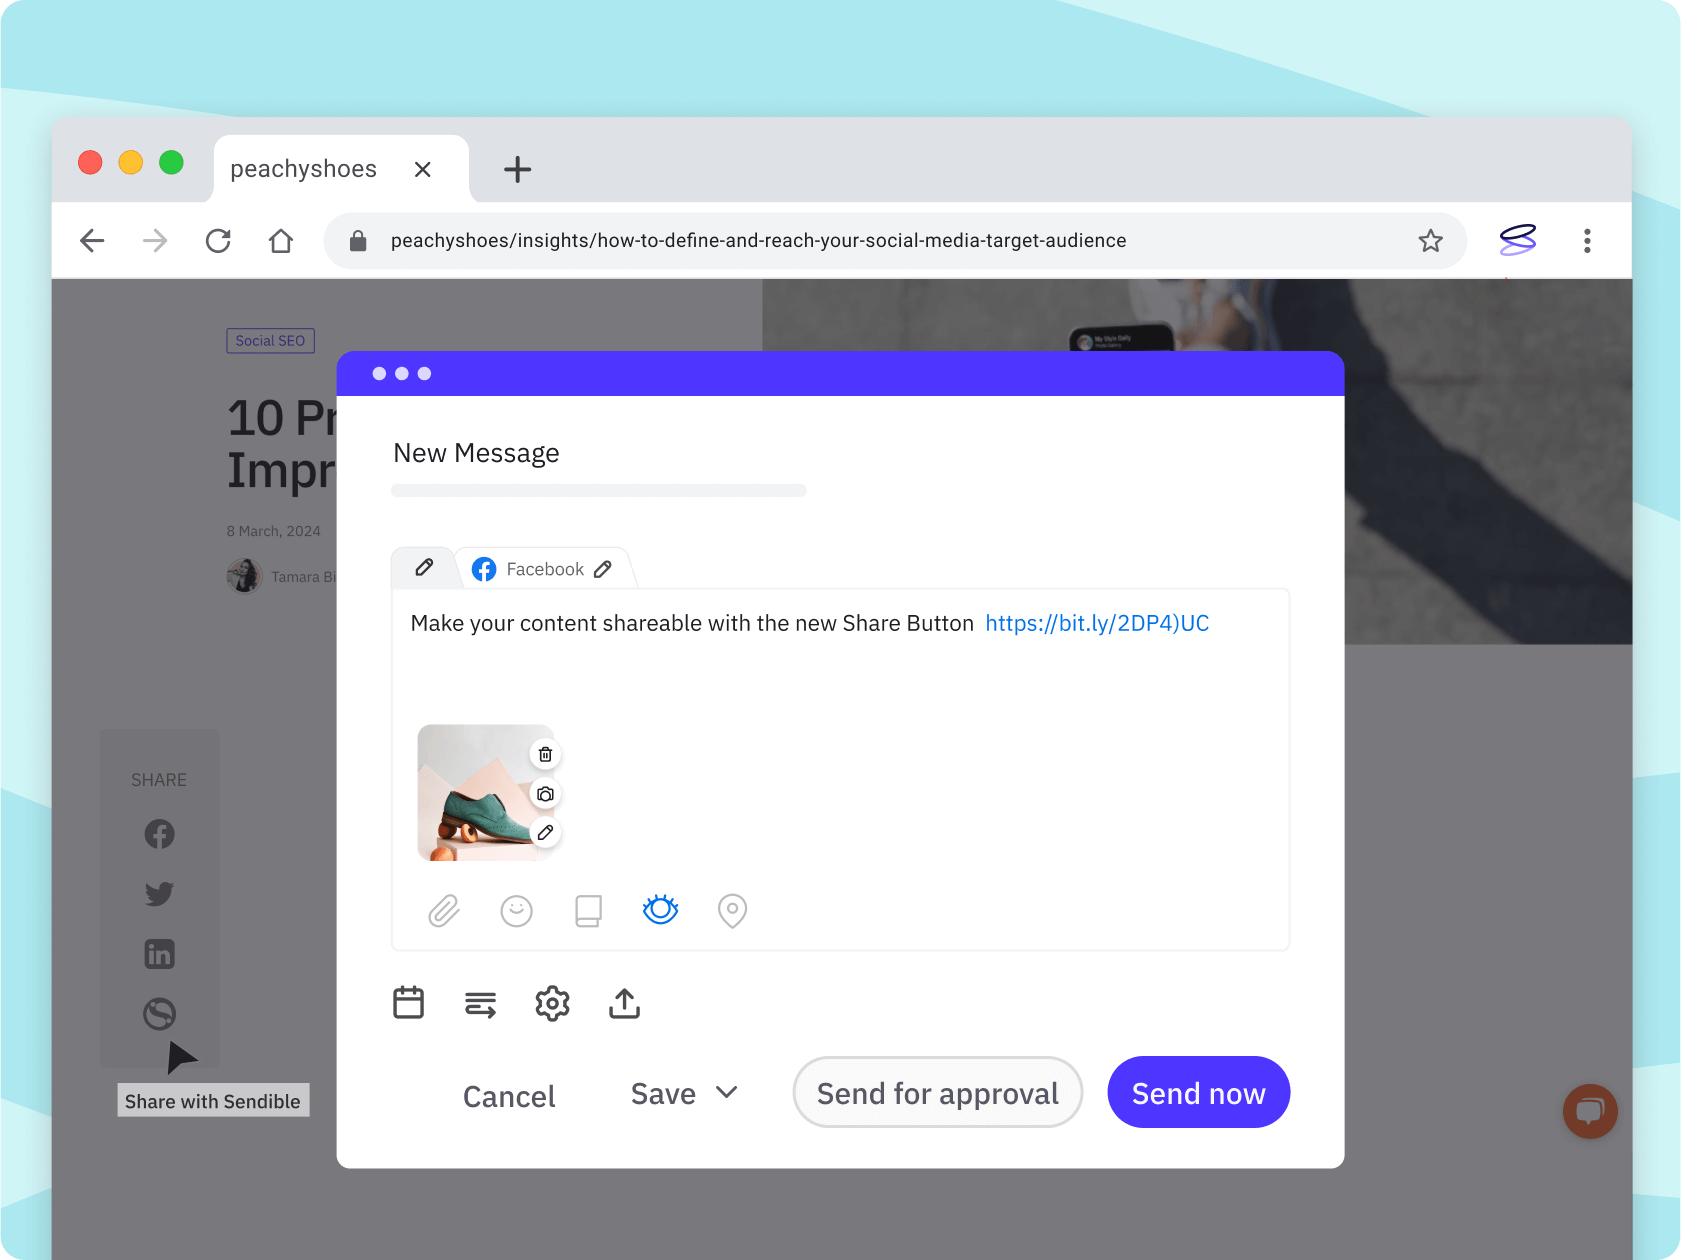Viewport: 1681px width, 1260px height.
Task: Click the LinkedIn share icon in sidebar
Action: click(x=159, y=953)
